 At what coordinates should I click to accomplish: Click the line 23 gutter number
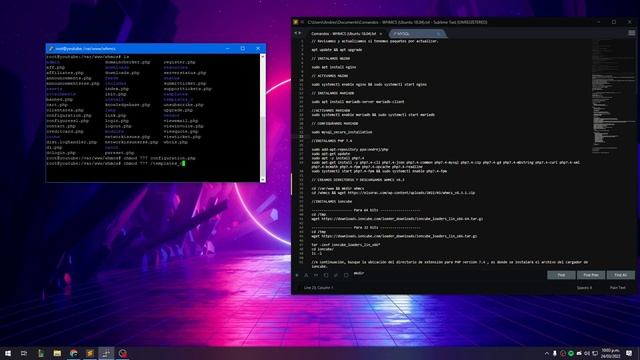pos(301,136)
